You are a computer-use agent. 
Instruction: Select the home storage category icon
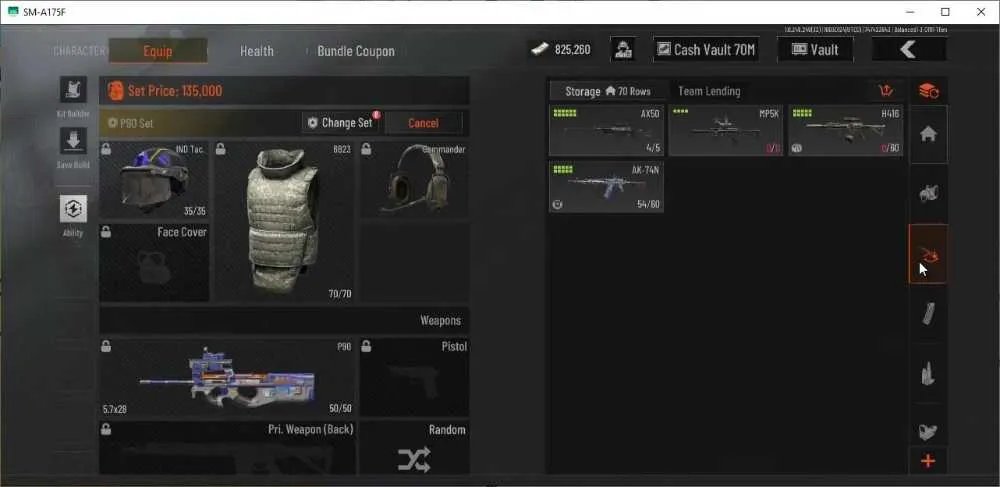pos(928,134)
